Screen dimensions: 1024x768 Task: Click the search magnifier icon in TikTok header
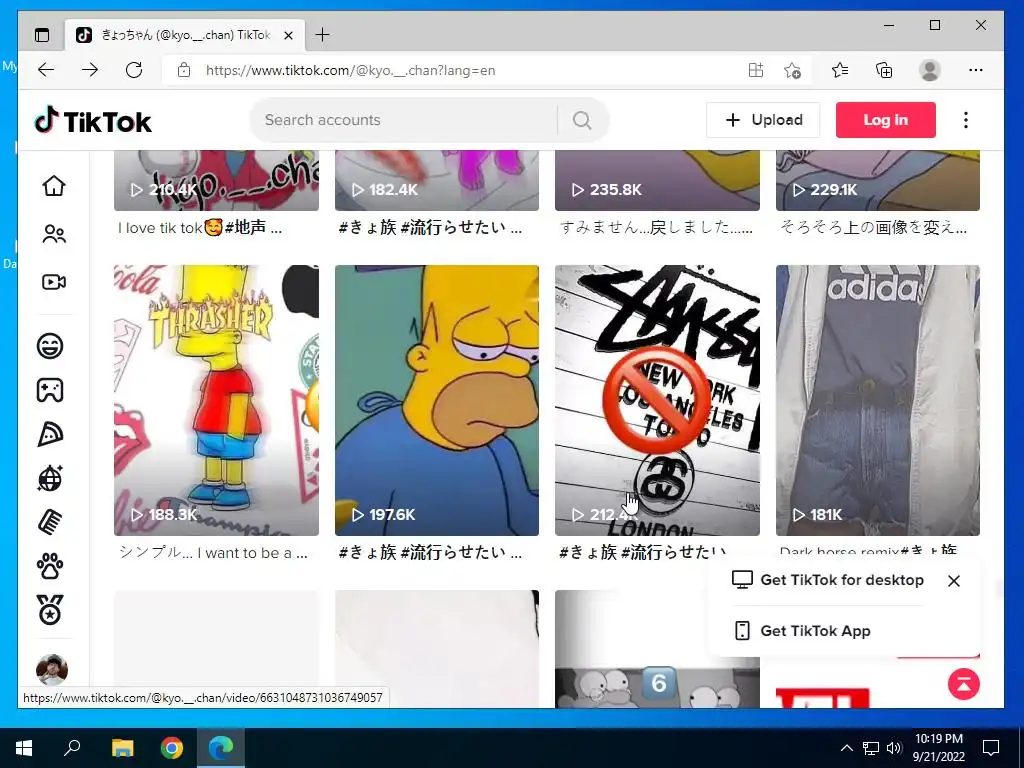582,120
